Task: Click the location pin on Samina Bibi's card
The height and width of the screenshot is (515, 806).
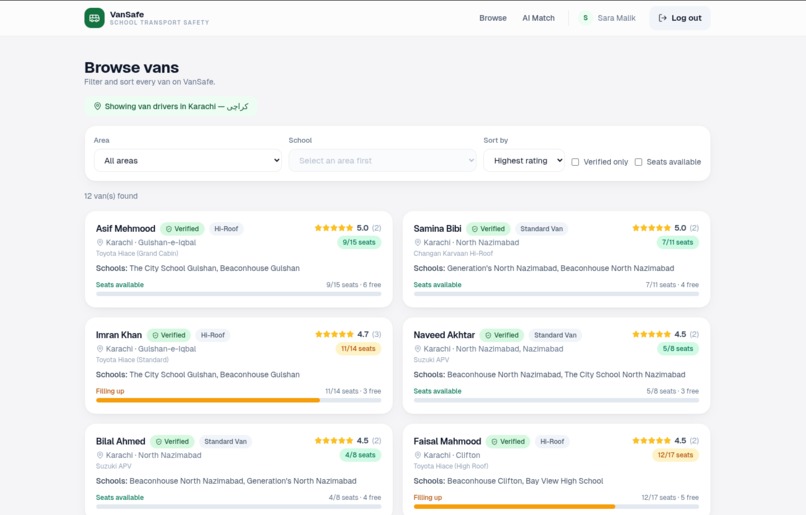Action: 417,242
